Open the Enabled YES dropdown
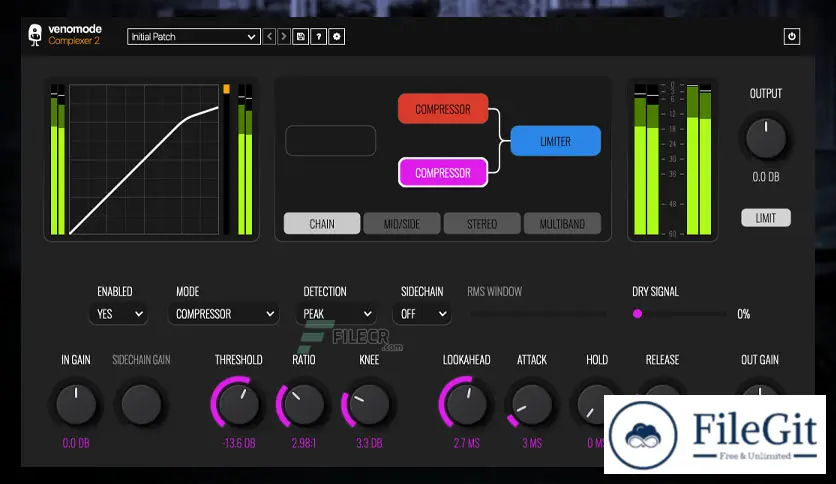 [x=119, y=314]
